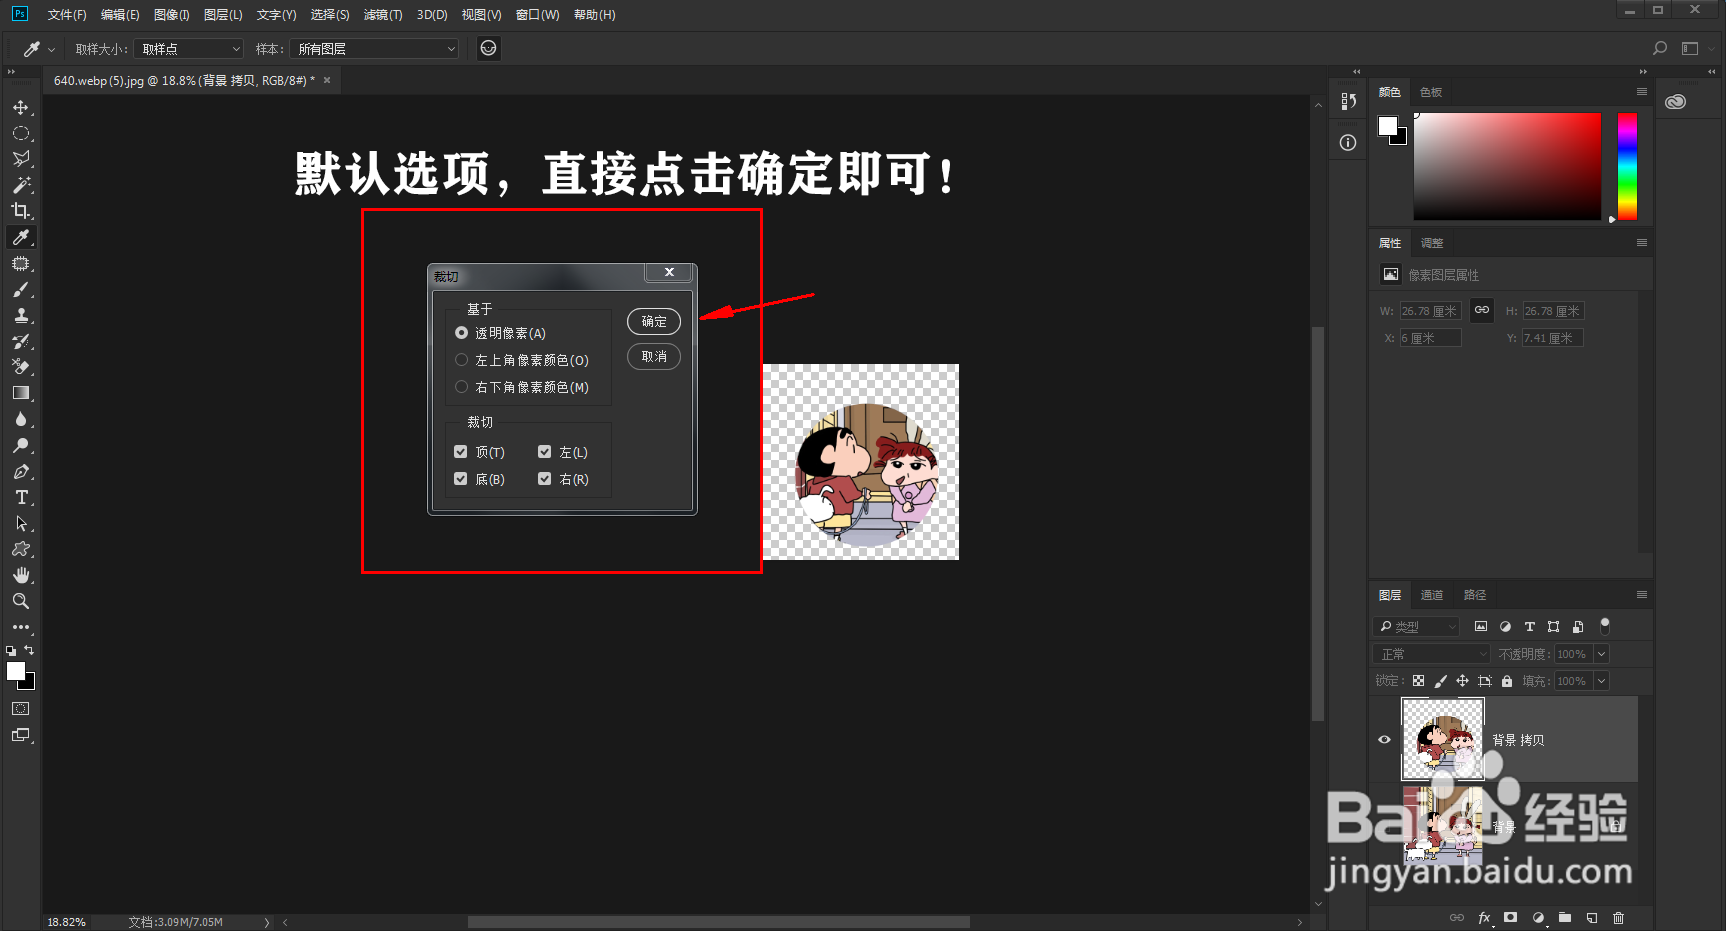The height and width of the screenshot is (931, 1726).
Task: Select the Crop tool
Action: point(21,211)
